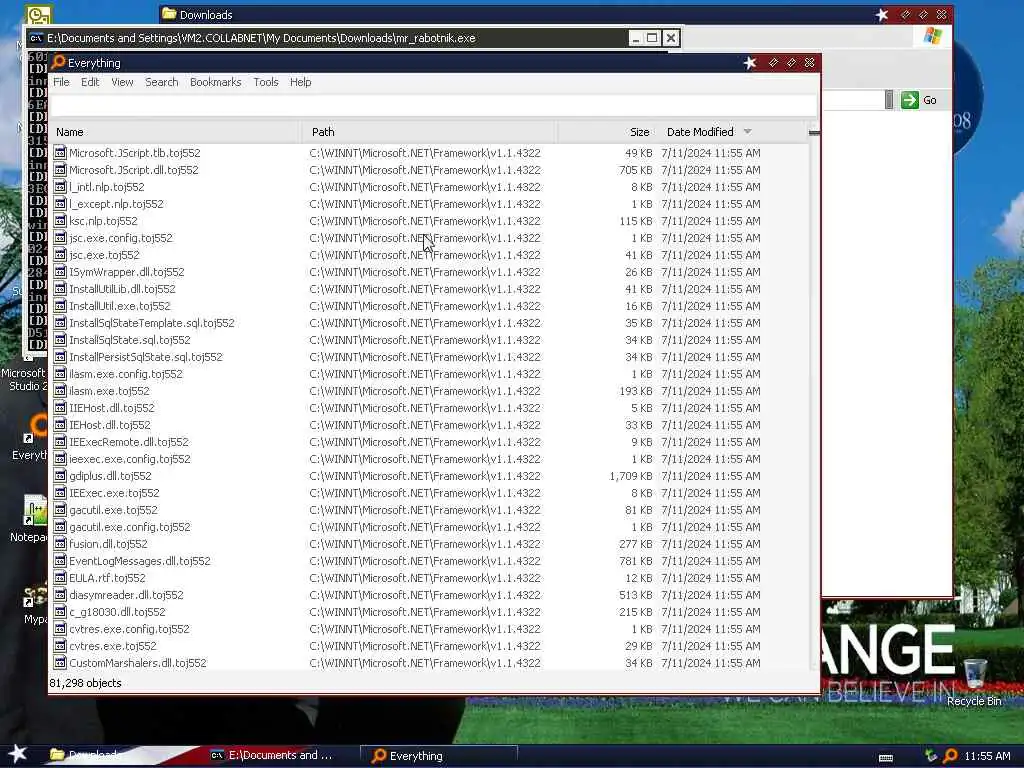Screen dimensions: 1024x768
Task: Click the star button in Everything title bar
Action: tap(750, 63)
